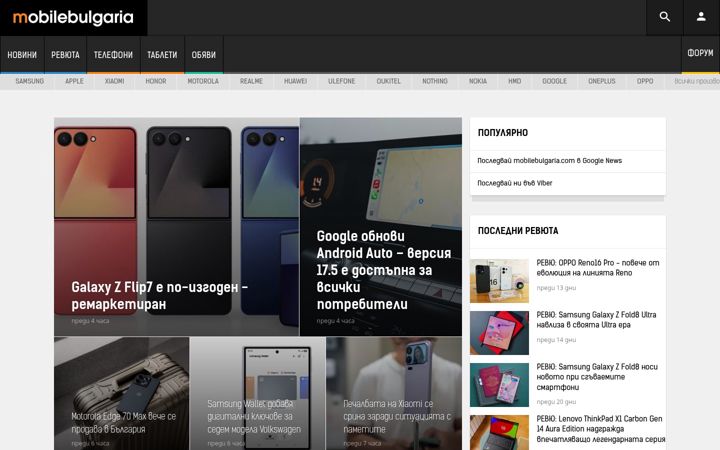
Task: Select the GOOGLE brand link
Action: (x=554, y=81)
